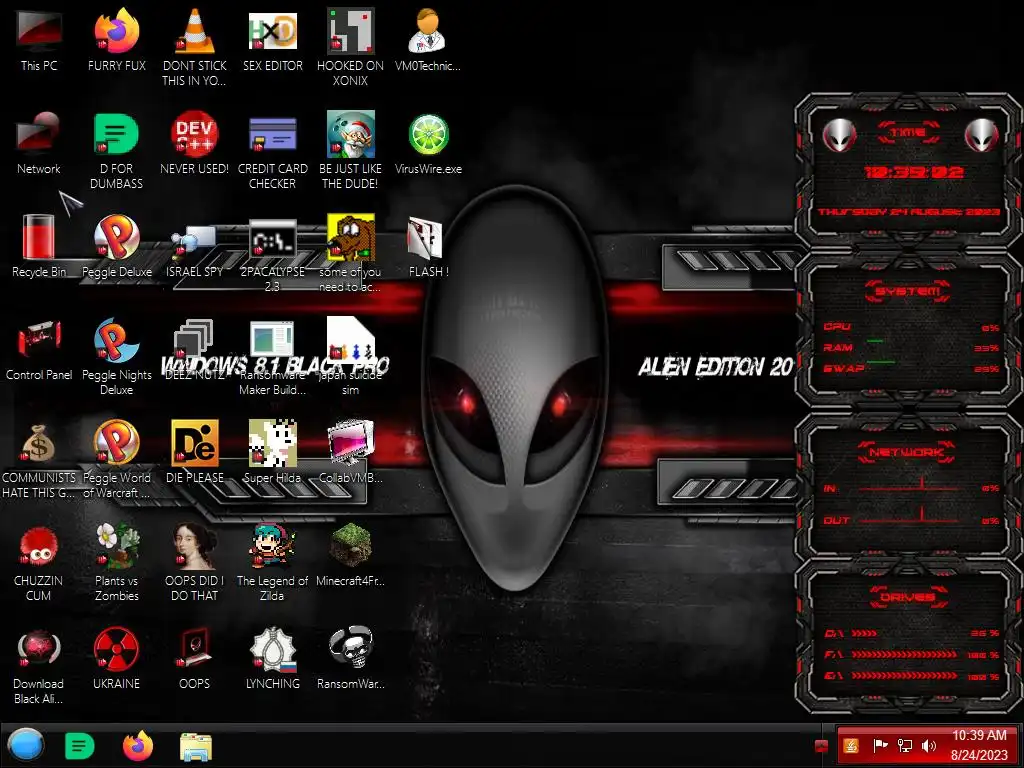The height and width of the screenshot is (768, 1024).
Task: Open the network status tray icon
Action: click(904, 746)
